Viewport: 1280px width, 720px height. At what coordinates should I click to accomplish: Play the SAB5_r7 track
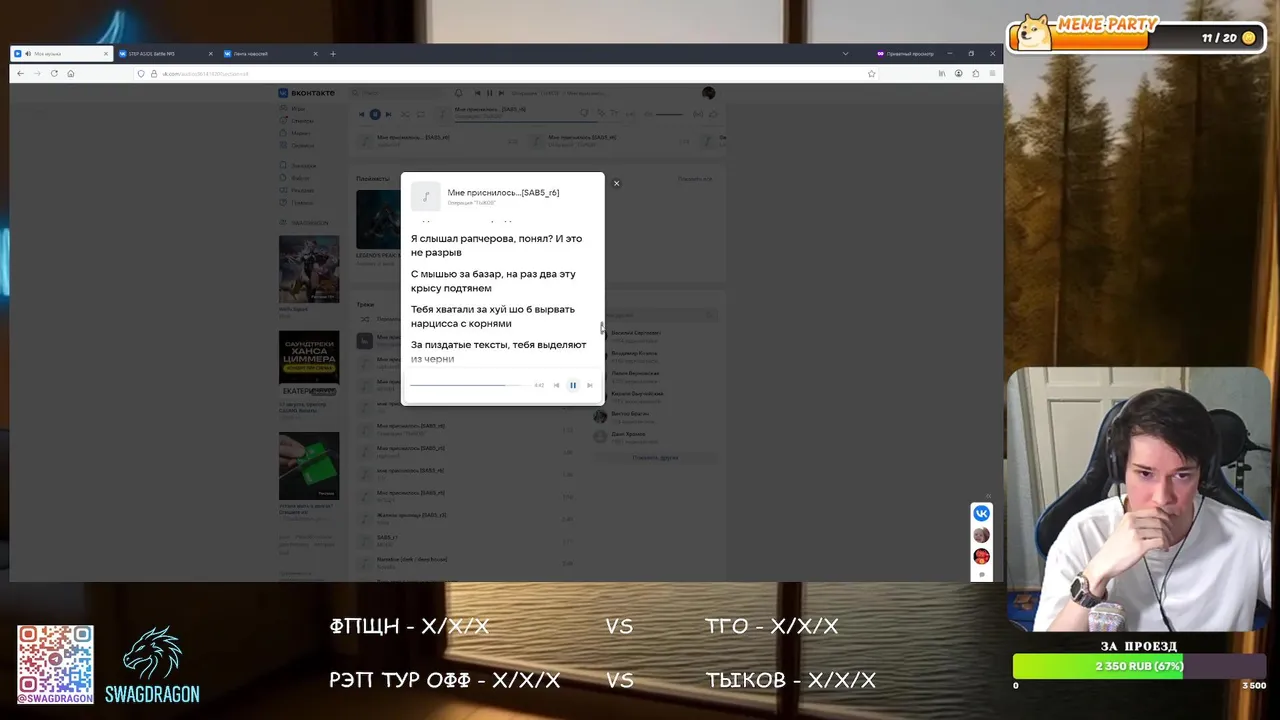pyautogui.click(x=460, y=541)
